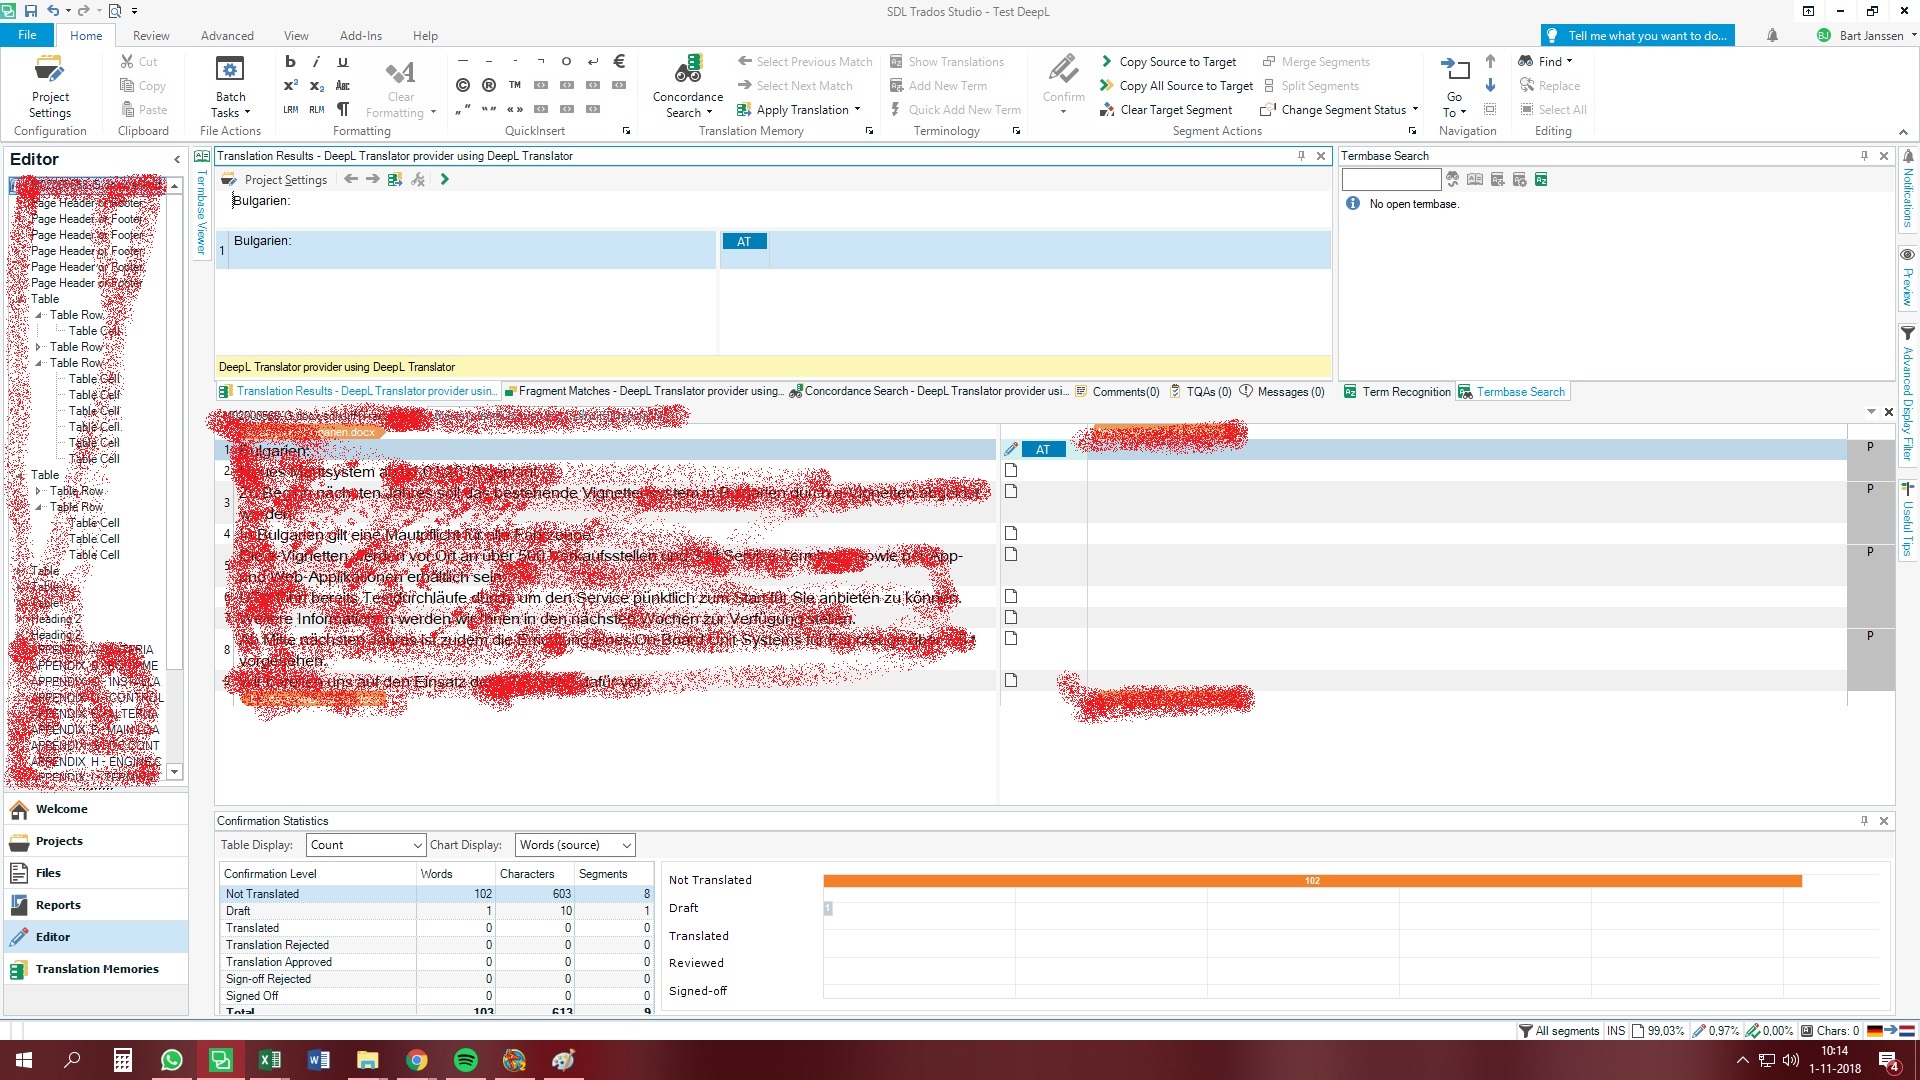Switch to the Review ribbon tab
The image size is (1920, 1080).
151,35
